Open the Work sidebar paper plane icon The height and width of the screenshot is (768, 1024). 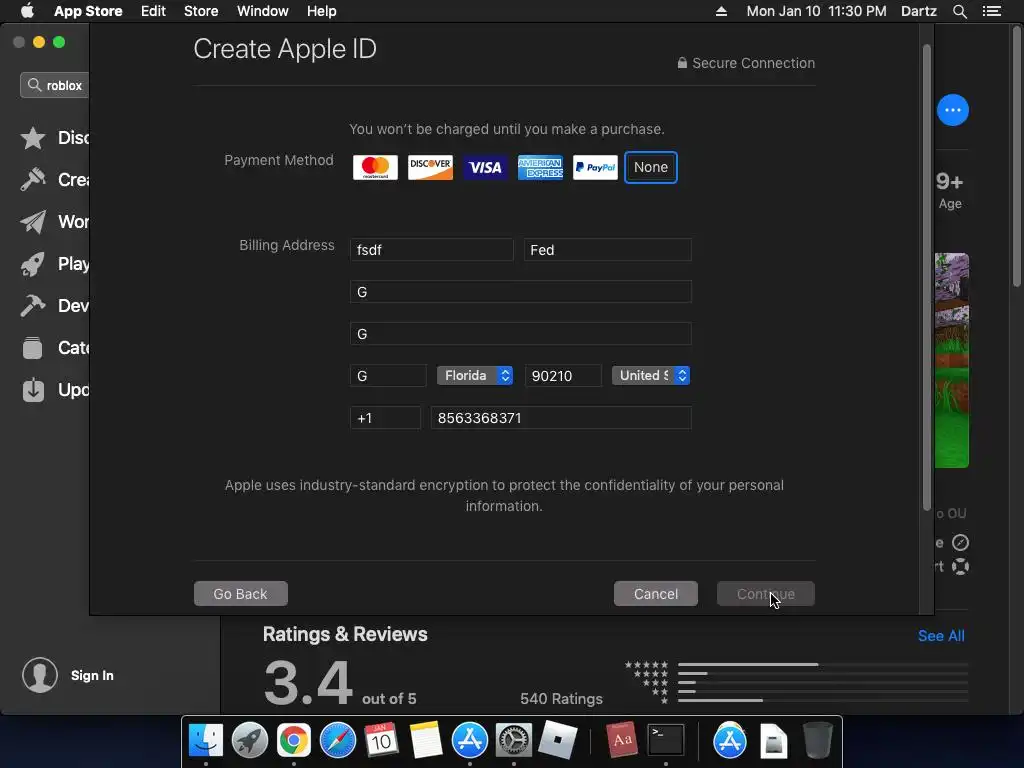(33, 222)
